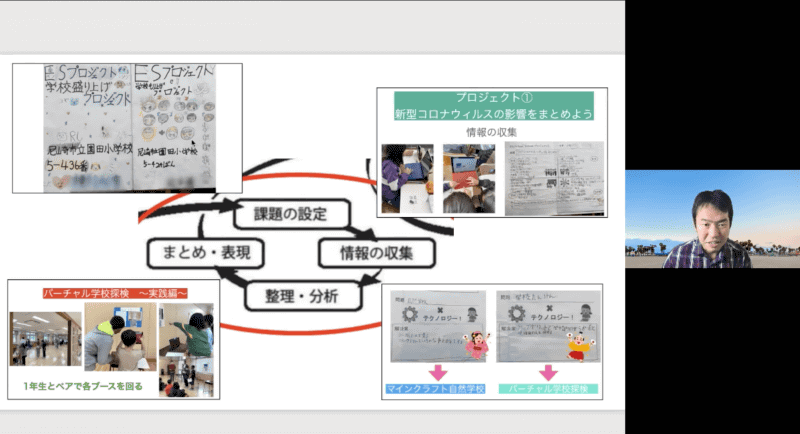This screenshot has width=800, height=434.
Task: Select the まとめ・表現 box
Action: (206, 253)
